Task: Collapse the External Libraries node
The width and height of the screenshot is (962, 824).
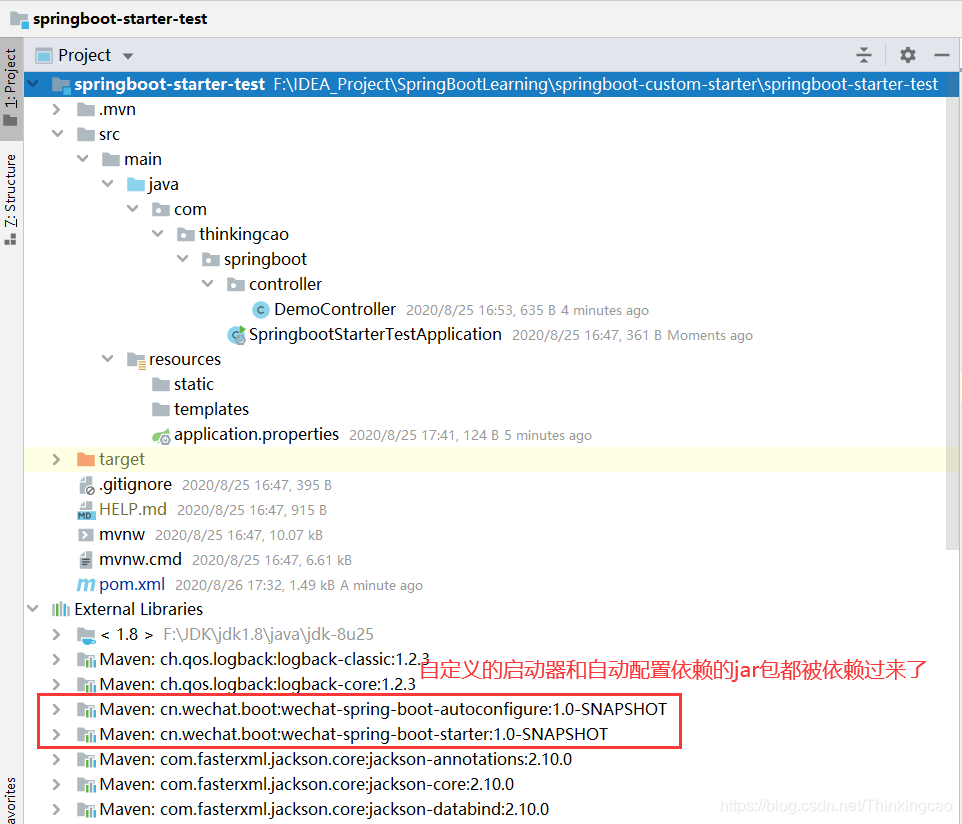Action: point(33,609)
